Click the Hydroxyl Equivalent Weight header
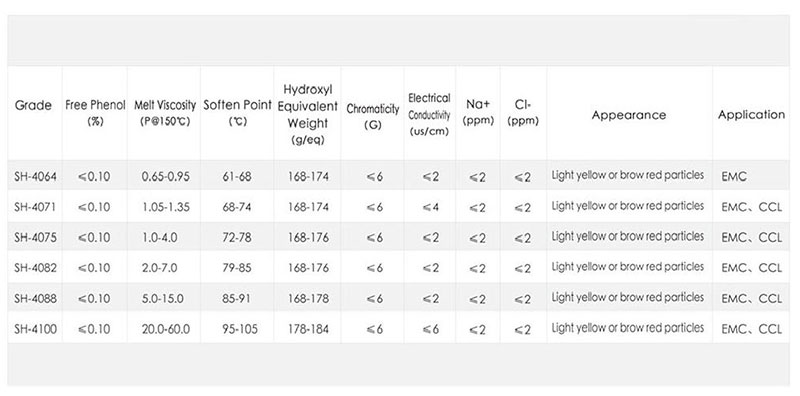This screenshot has height=396, width=800. (308, 114)
